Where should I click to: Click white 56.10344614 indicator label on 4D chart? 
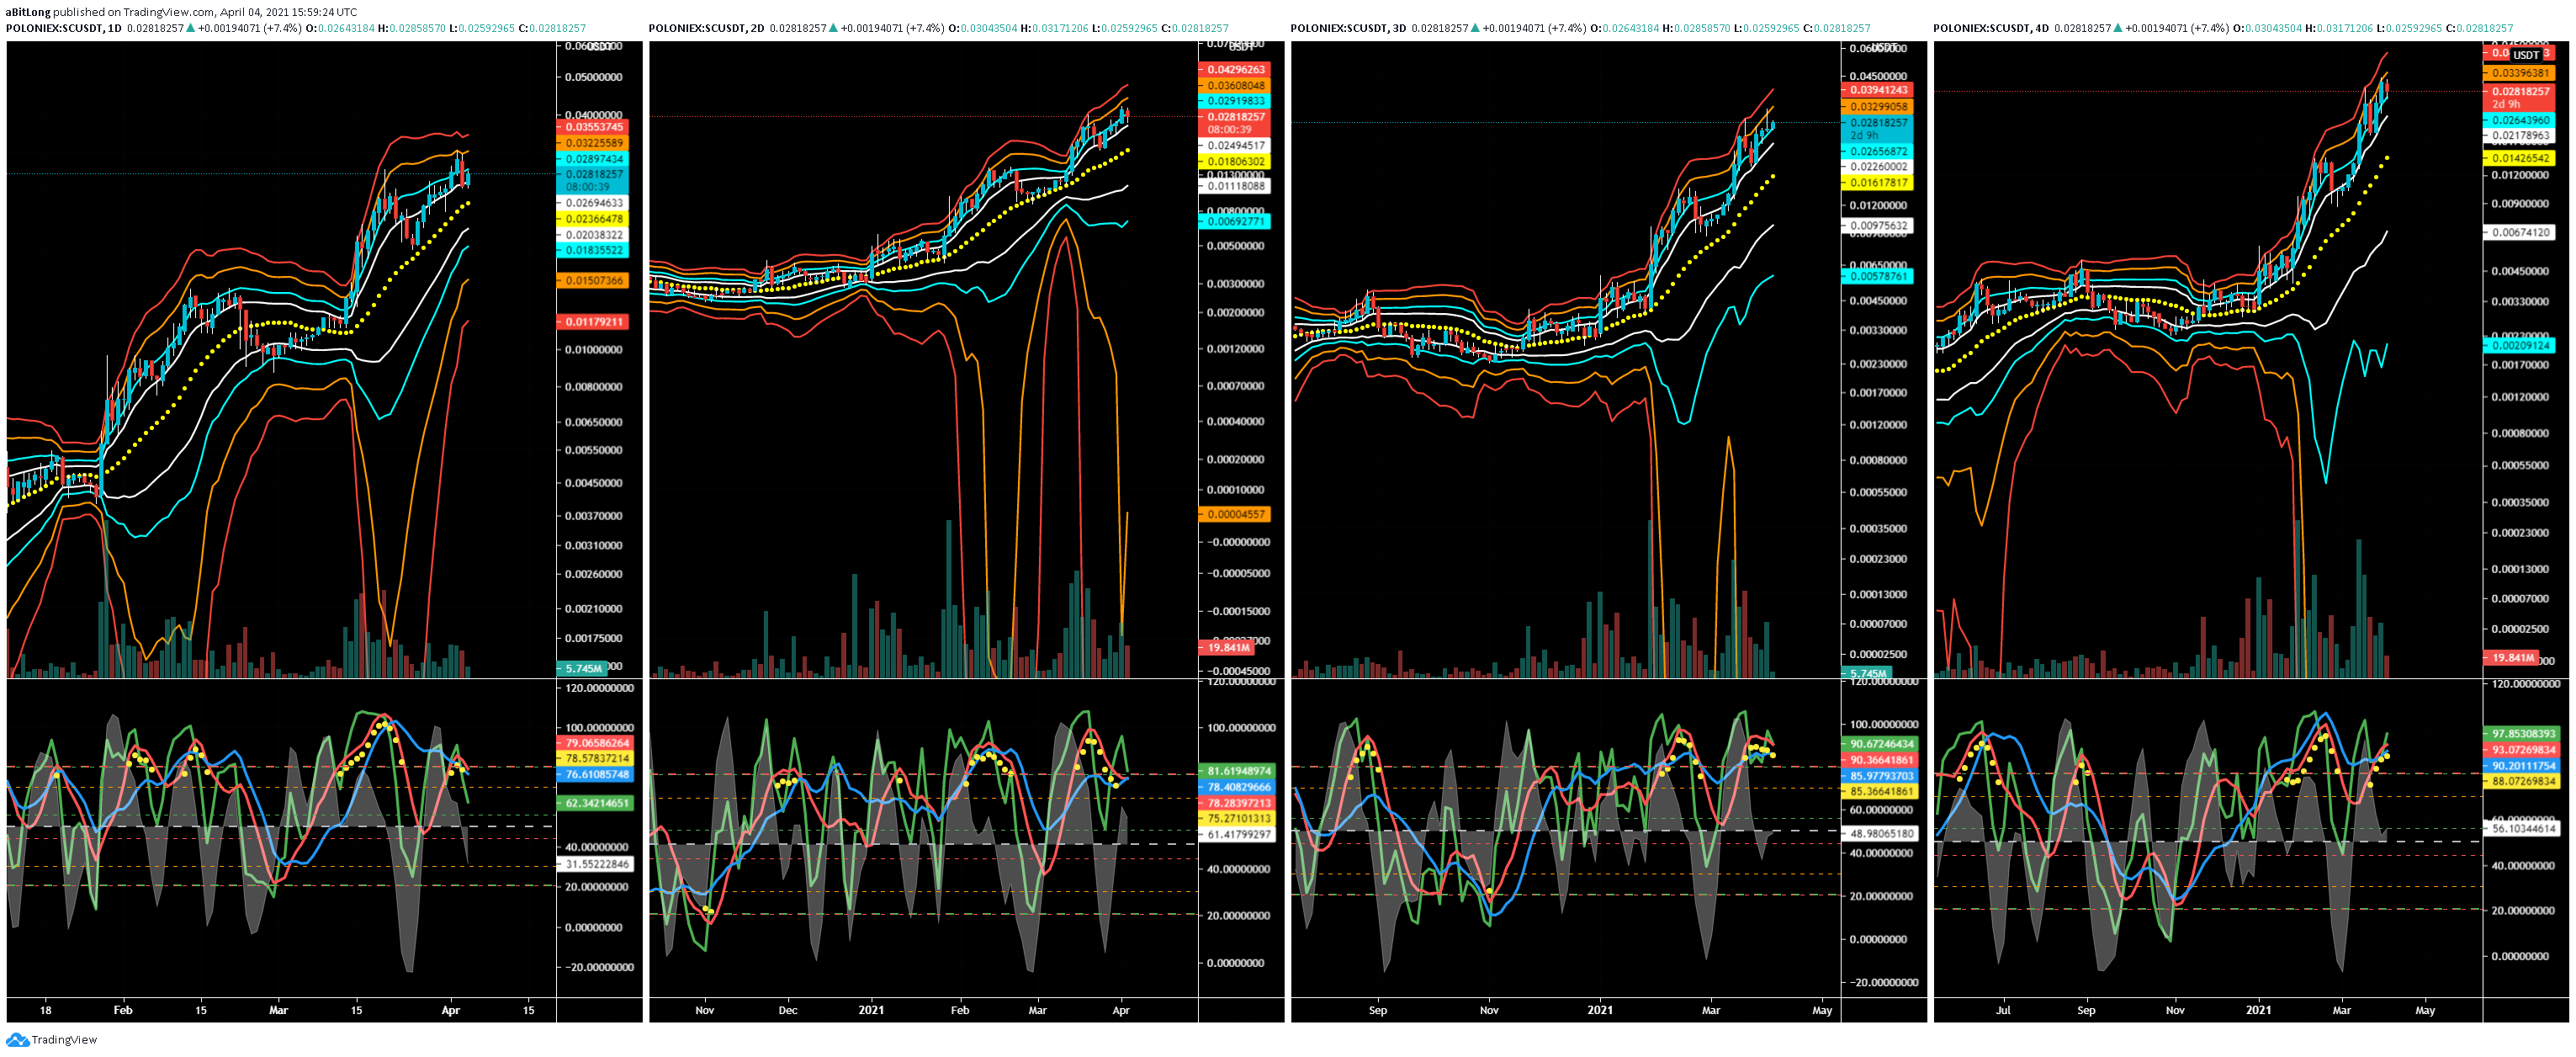2522,828
